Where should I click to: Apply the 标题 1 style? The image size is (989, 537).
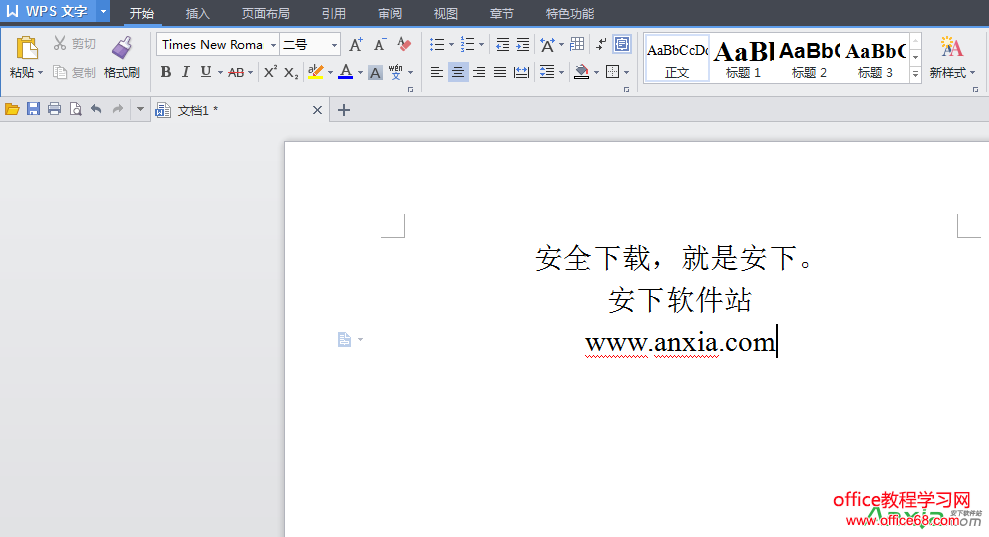(x=743, y=59)
